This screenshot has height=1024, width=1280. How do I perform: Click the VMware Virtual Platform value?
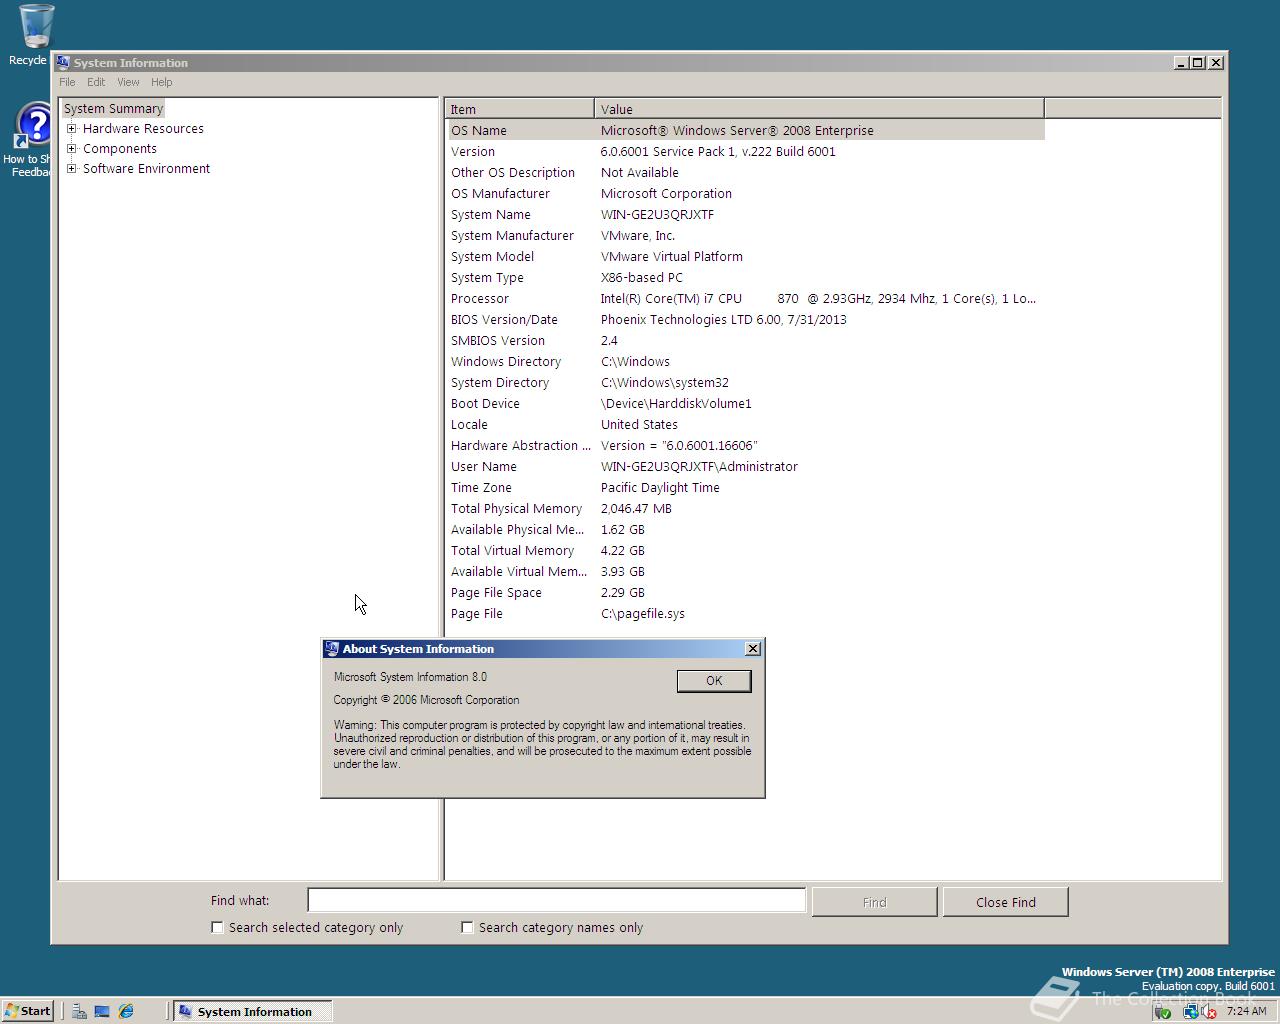671,256
